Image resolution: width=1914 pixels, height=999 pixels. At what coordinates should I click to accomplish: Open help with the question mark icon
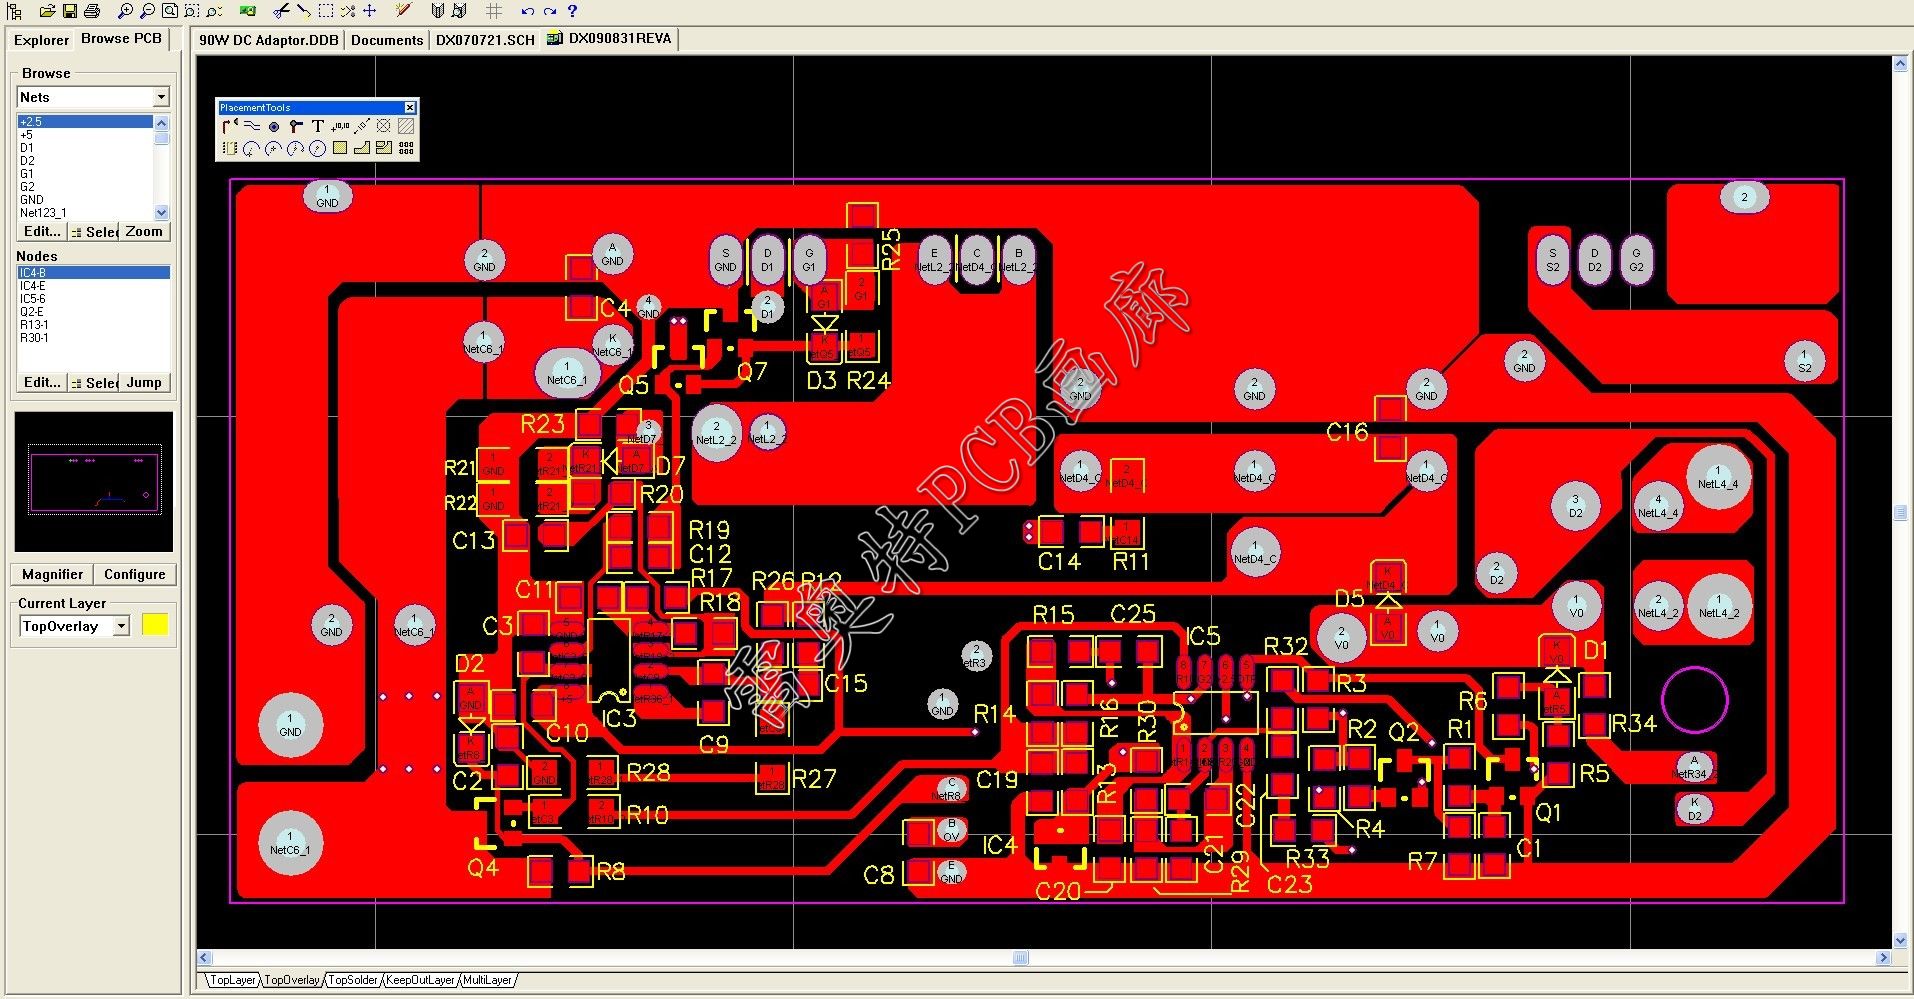click(572, 11)
